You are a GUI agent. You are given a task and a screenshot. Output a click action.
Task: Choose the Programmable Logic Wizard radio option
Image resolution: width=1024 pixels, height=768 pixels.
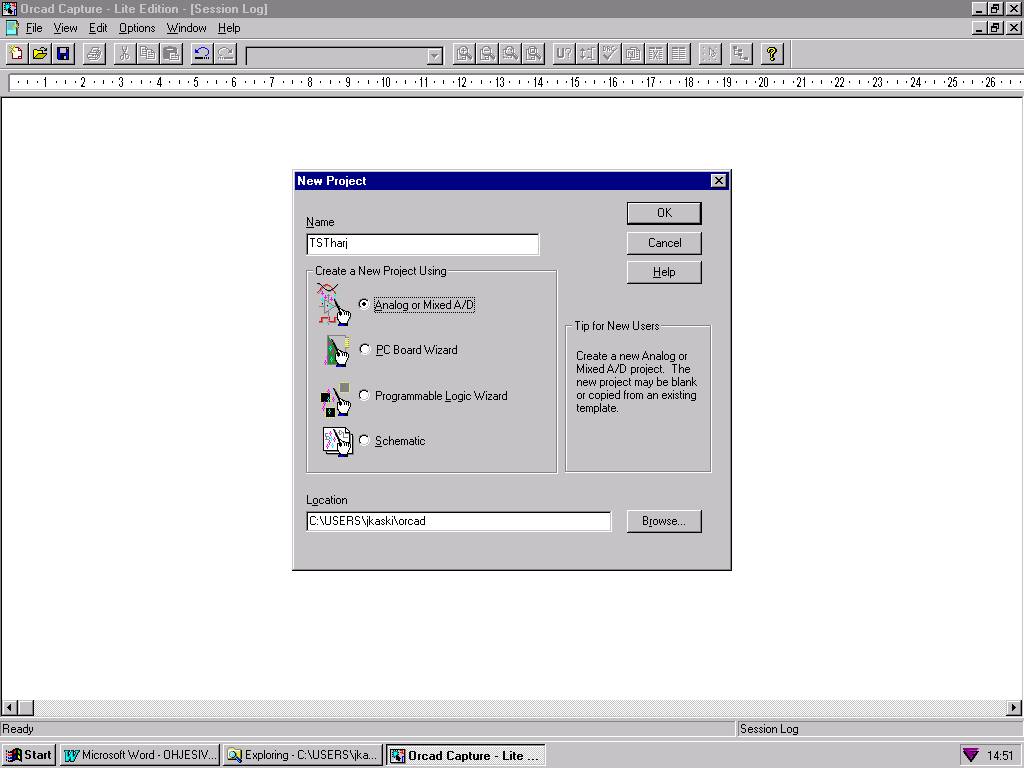pyautogui.click(x=364, y=395)
